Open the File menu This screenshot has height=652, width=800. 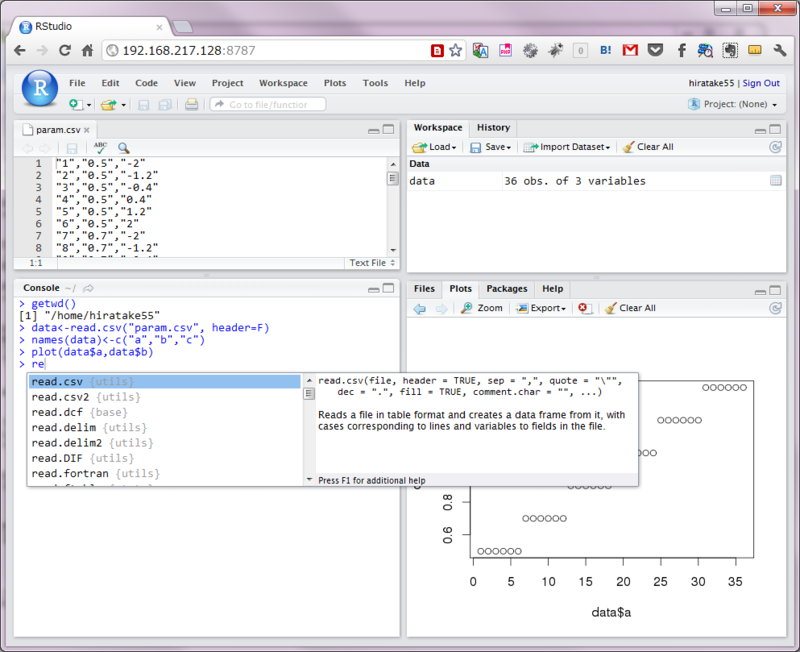pyautogui.click(x=77, y=83)
